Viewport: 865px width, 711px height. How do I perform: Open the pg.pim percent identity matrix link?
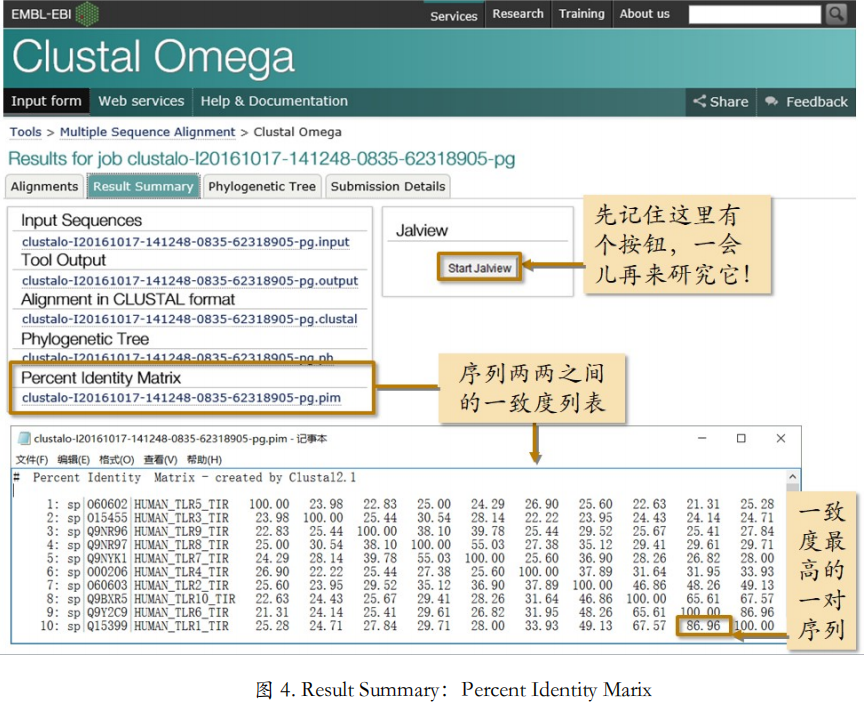181,398
